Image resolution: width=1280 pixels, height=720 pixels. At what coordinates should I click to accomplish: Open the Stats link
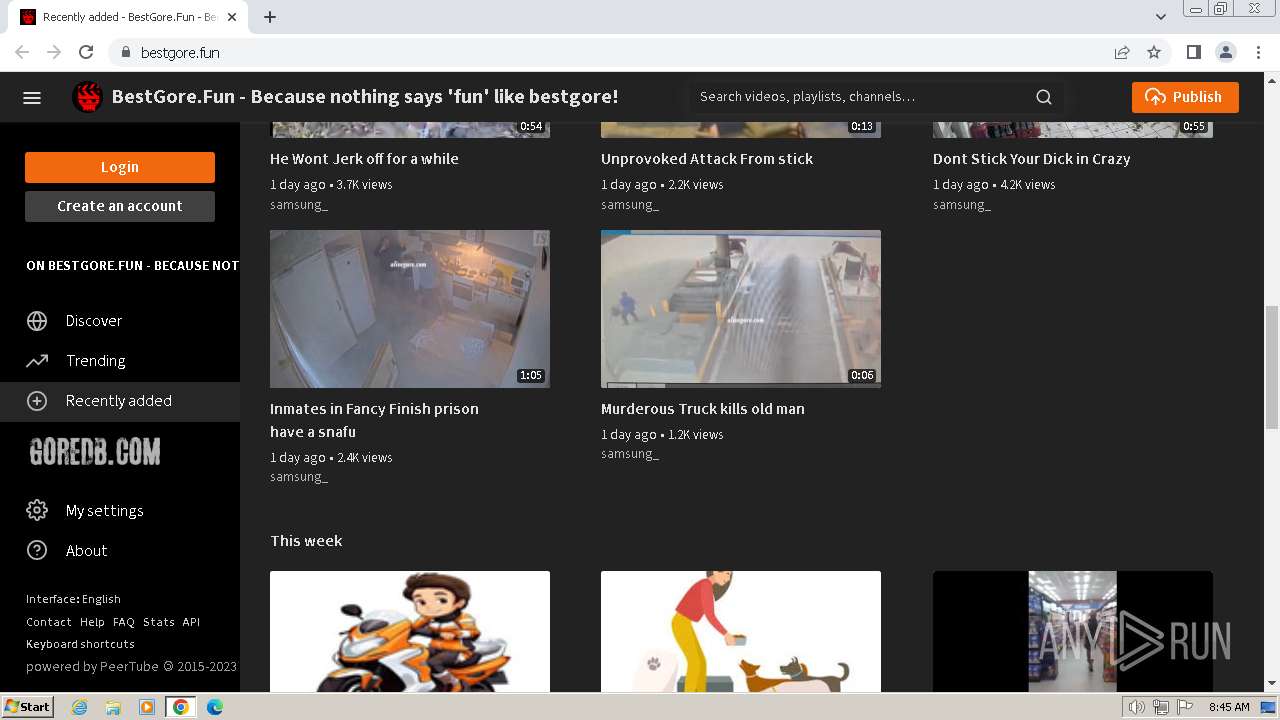tap(158, 622)
